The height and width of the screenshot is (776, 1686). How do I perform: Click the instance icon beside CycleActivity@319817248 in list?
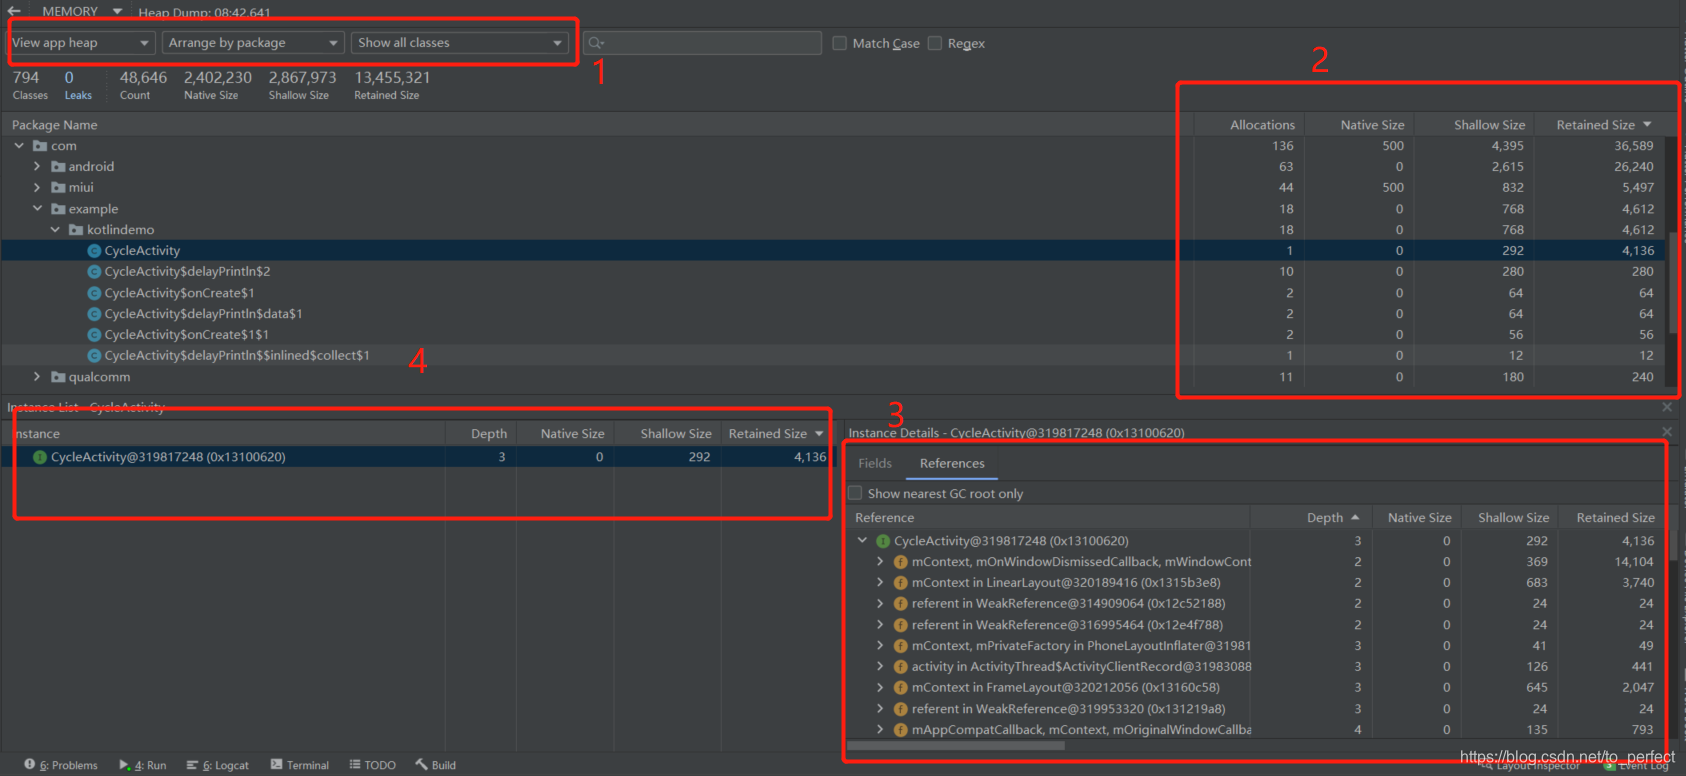40,457
